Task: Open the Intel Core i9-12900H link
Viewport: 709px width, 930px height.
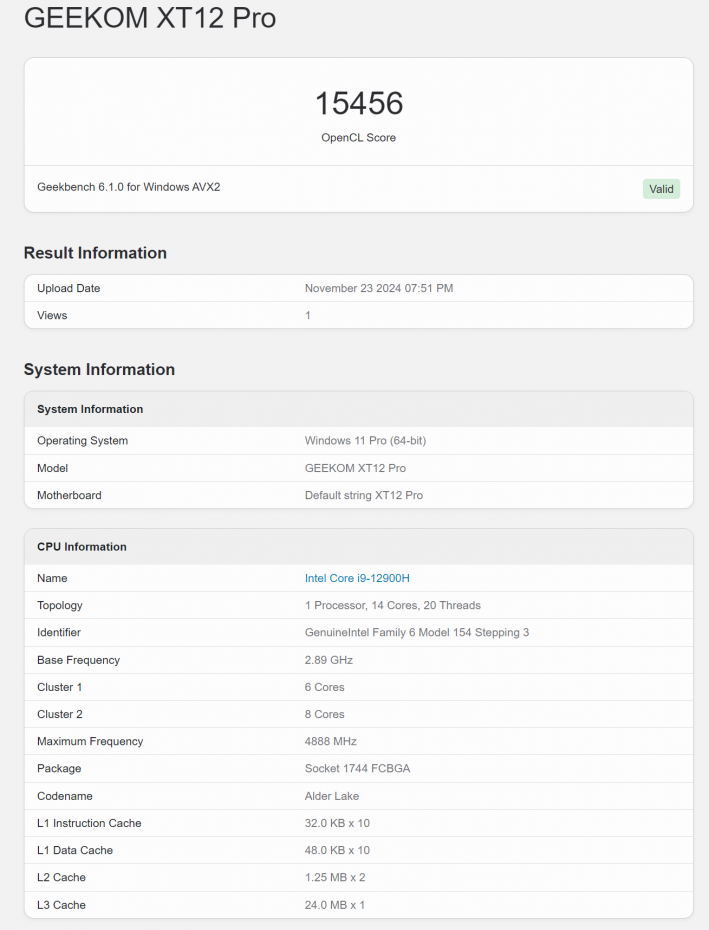Action: click(357, 578)
